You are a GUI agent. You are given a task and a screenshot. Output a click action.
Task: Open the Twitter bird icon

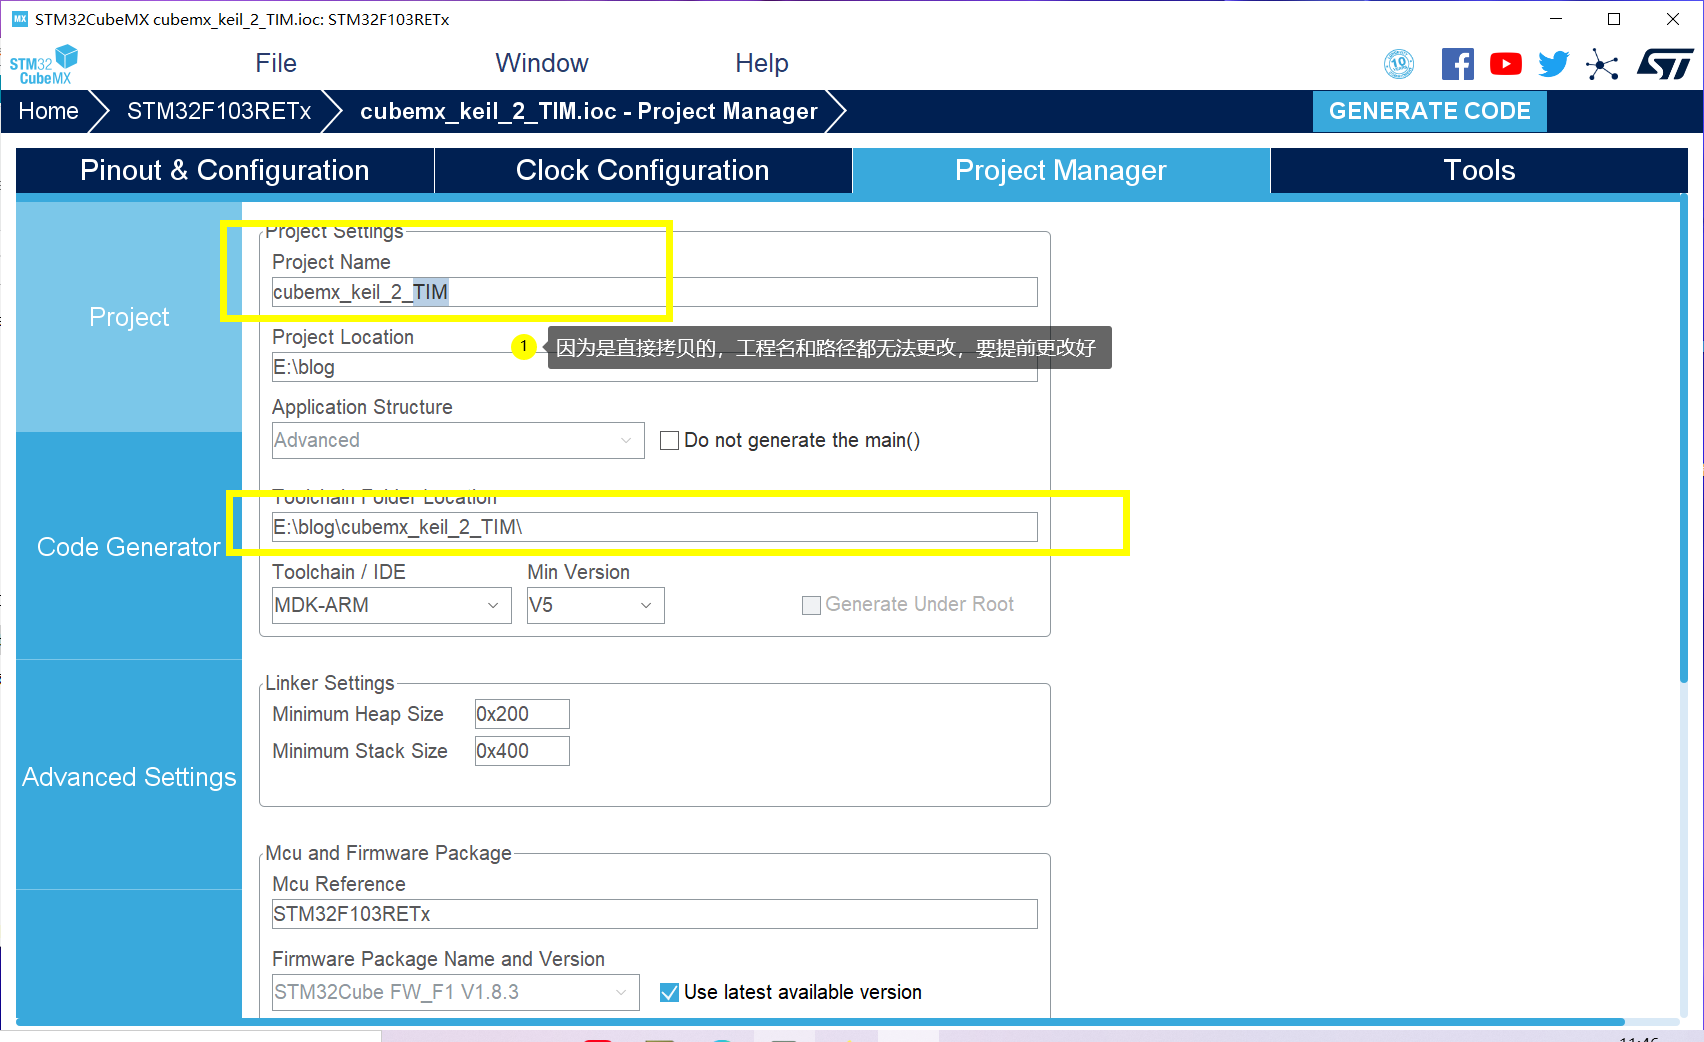coord(1553,64)
